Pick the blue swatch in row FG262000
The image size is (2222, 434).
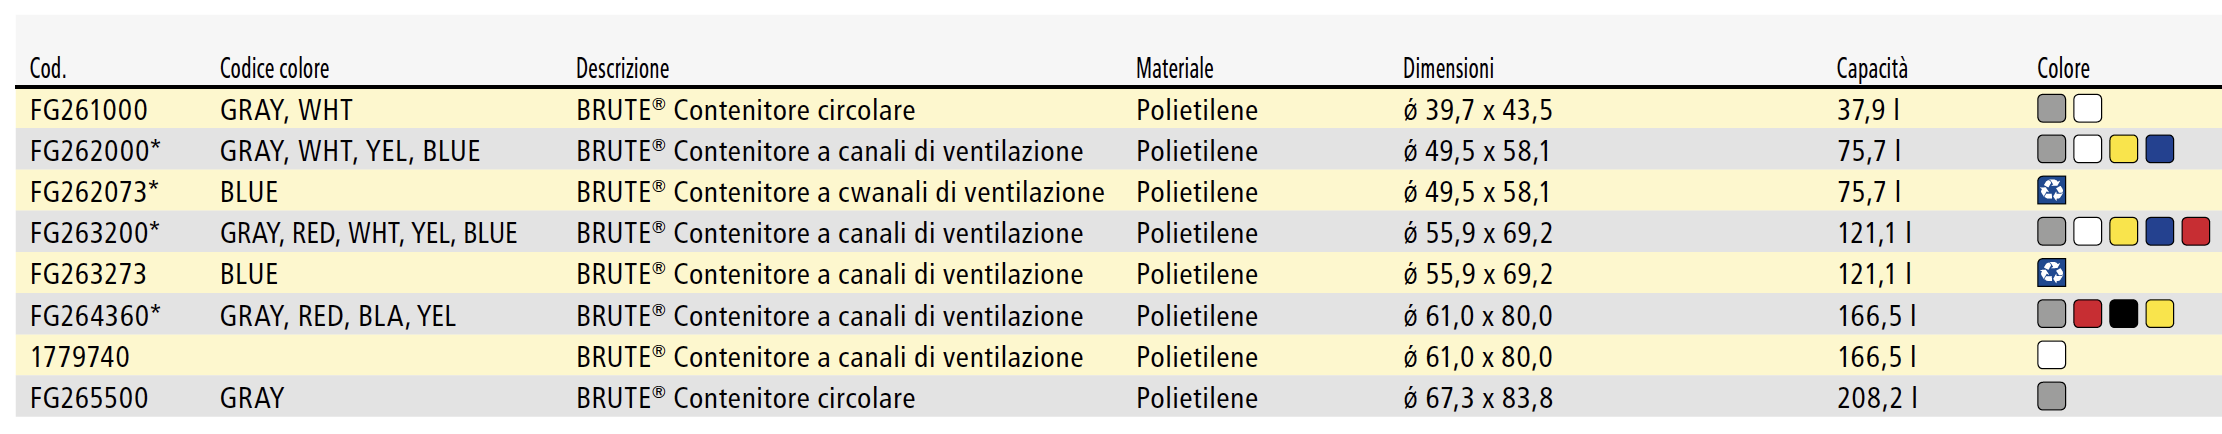2159,150
